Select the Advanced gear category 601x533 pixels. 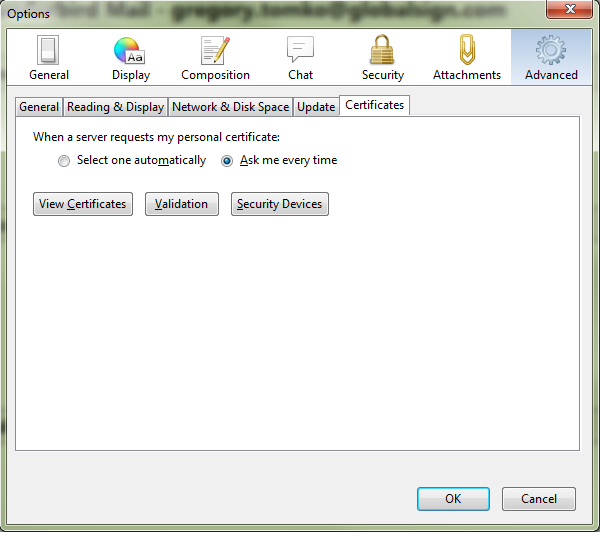click(551, 58)
